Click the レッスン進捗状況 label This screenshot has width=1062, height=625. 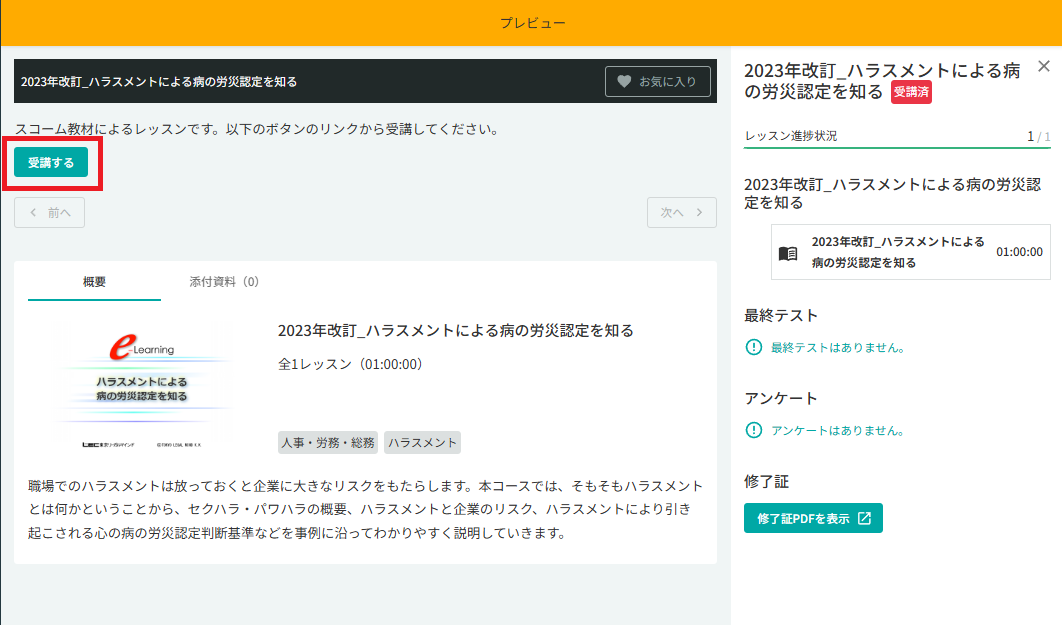[x=791, y=136]
